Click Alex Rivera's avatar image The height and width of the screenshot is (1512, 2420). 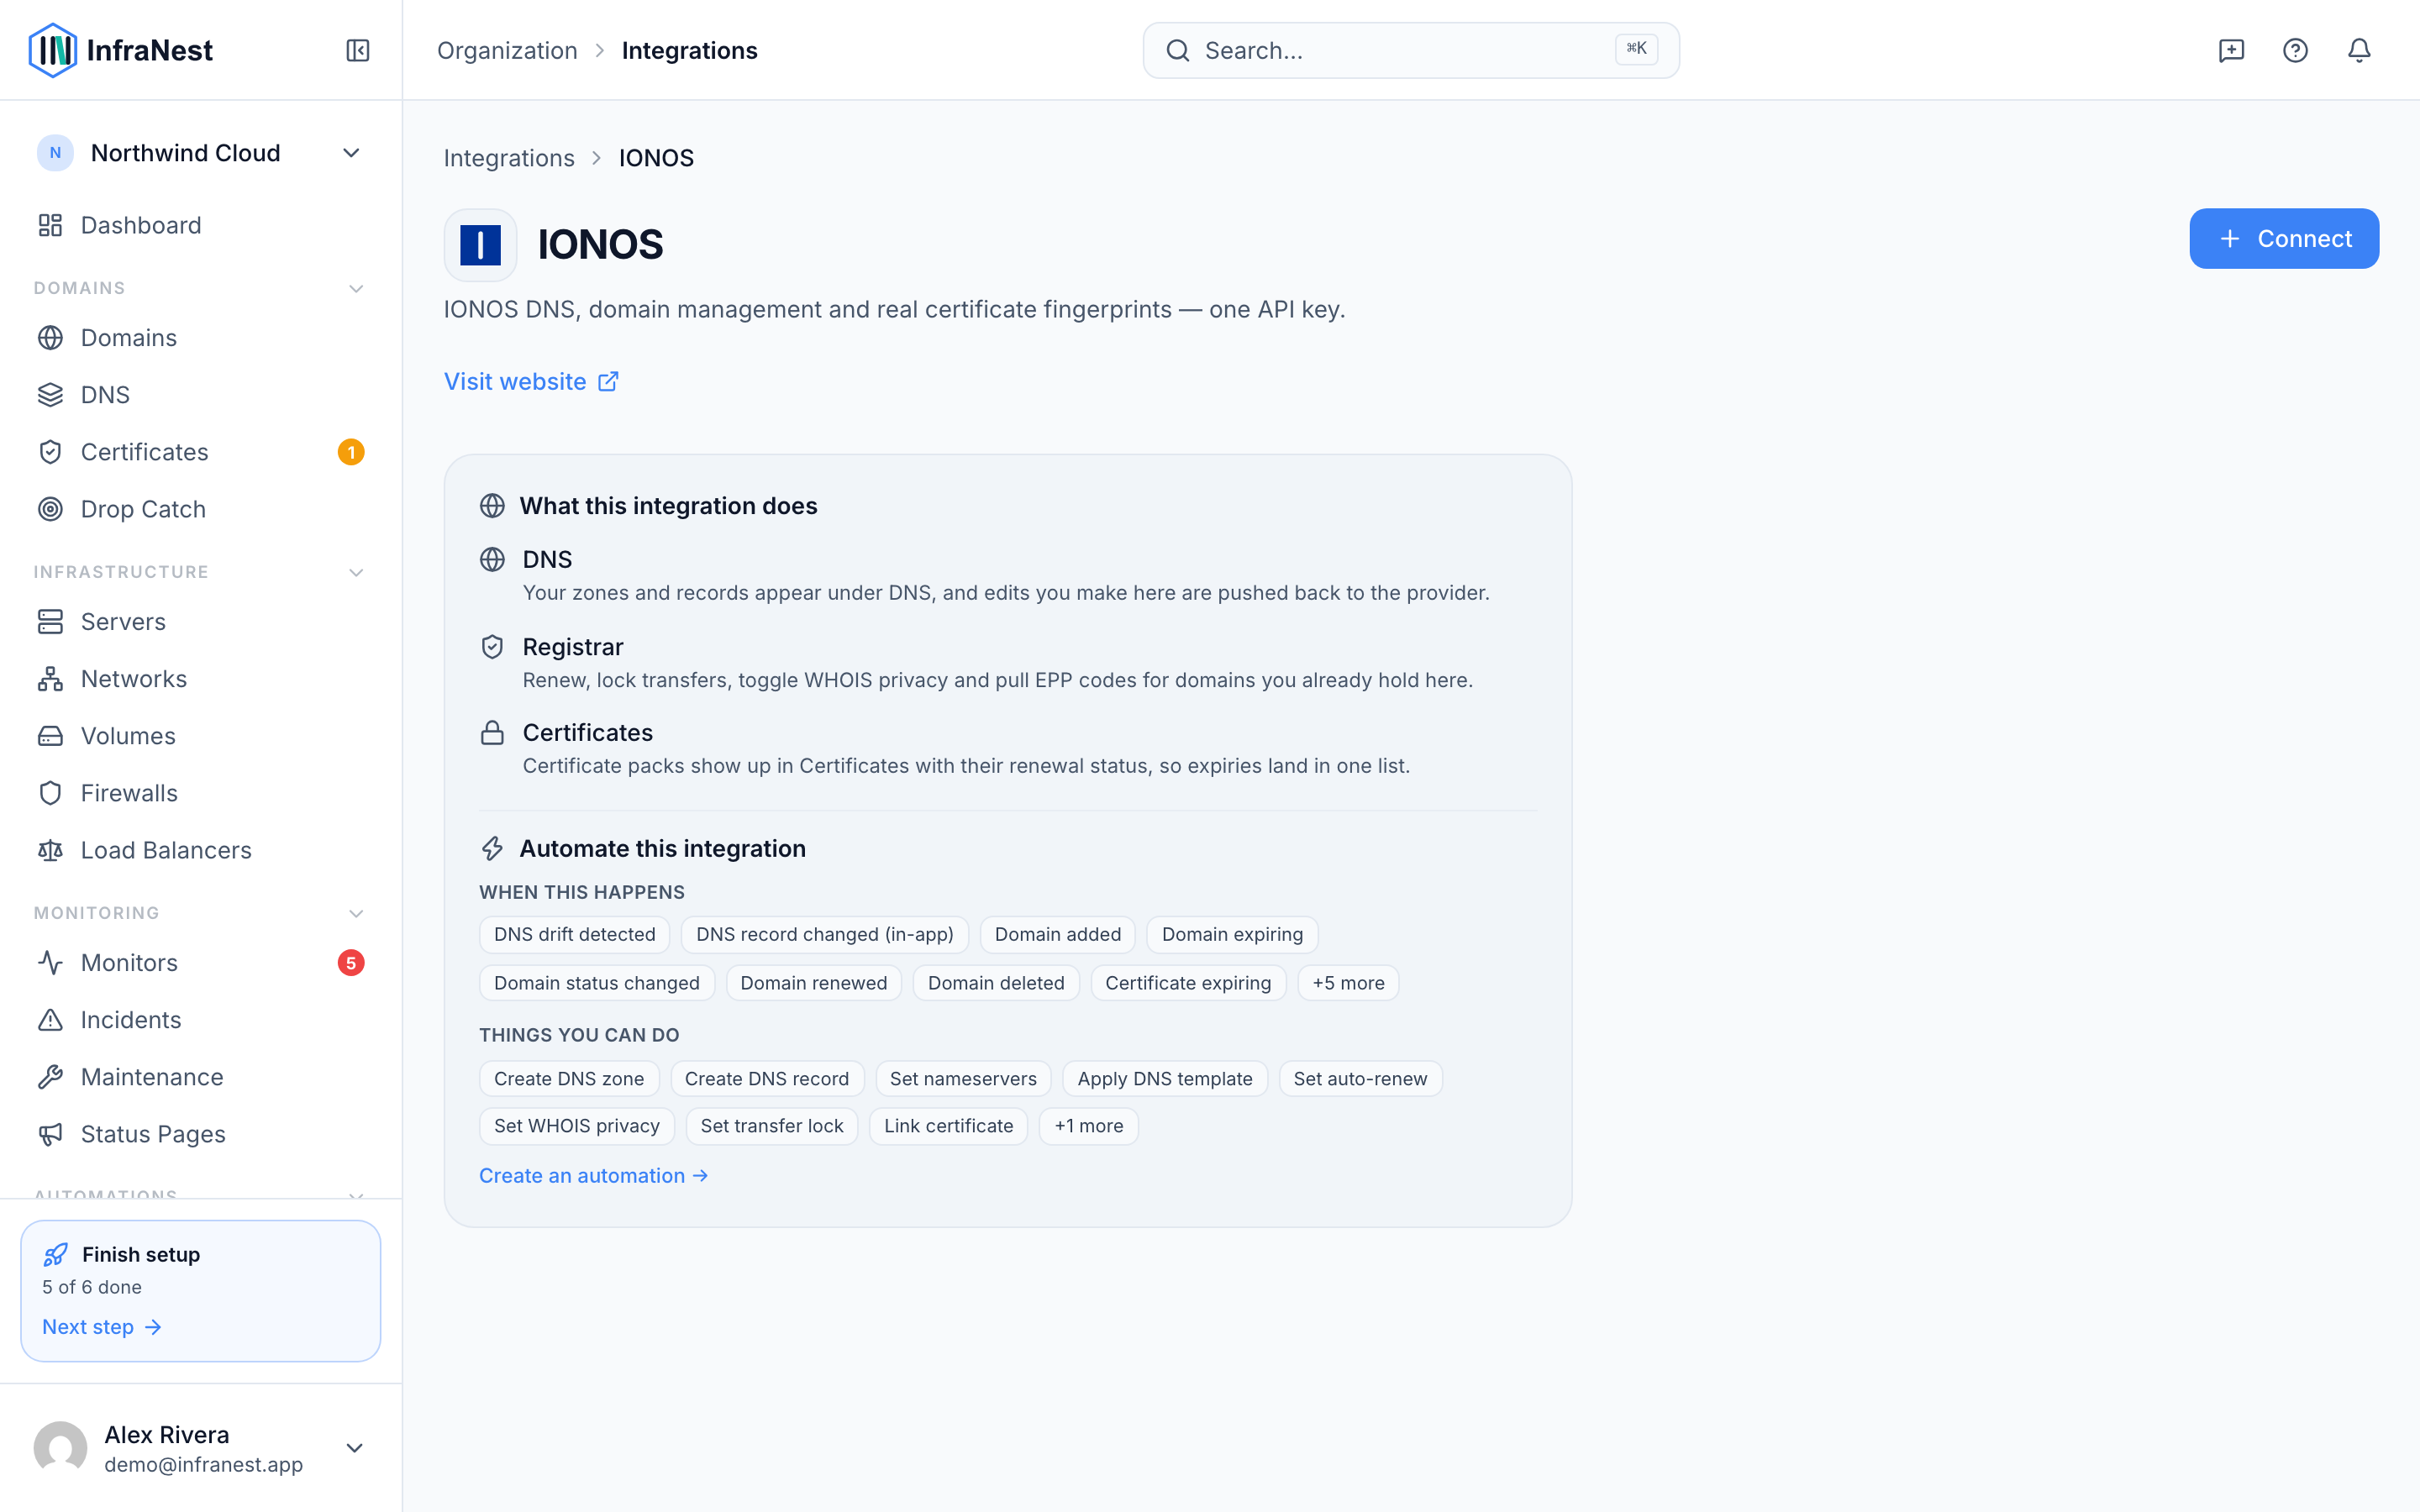click(60, 1448)
